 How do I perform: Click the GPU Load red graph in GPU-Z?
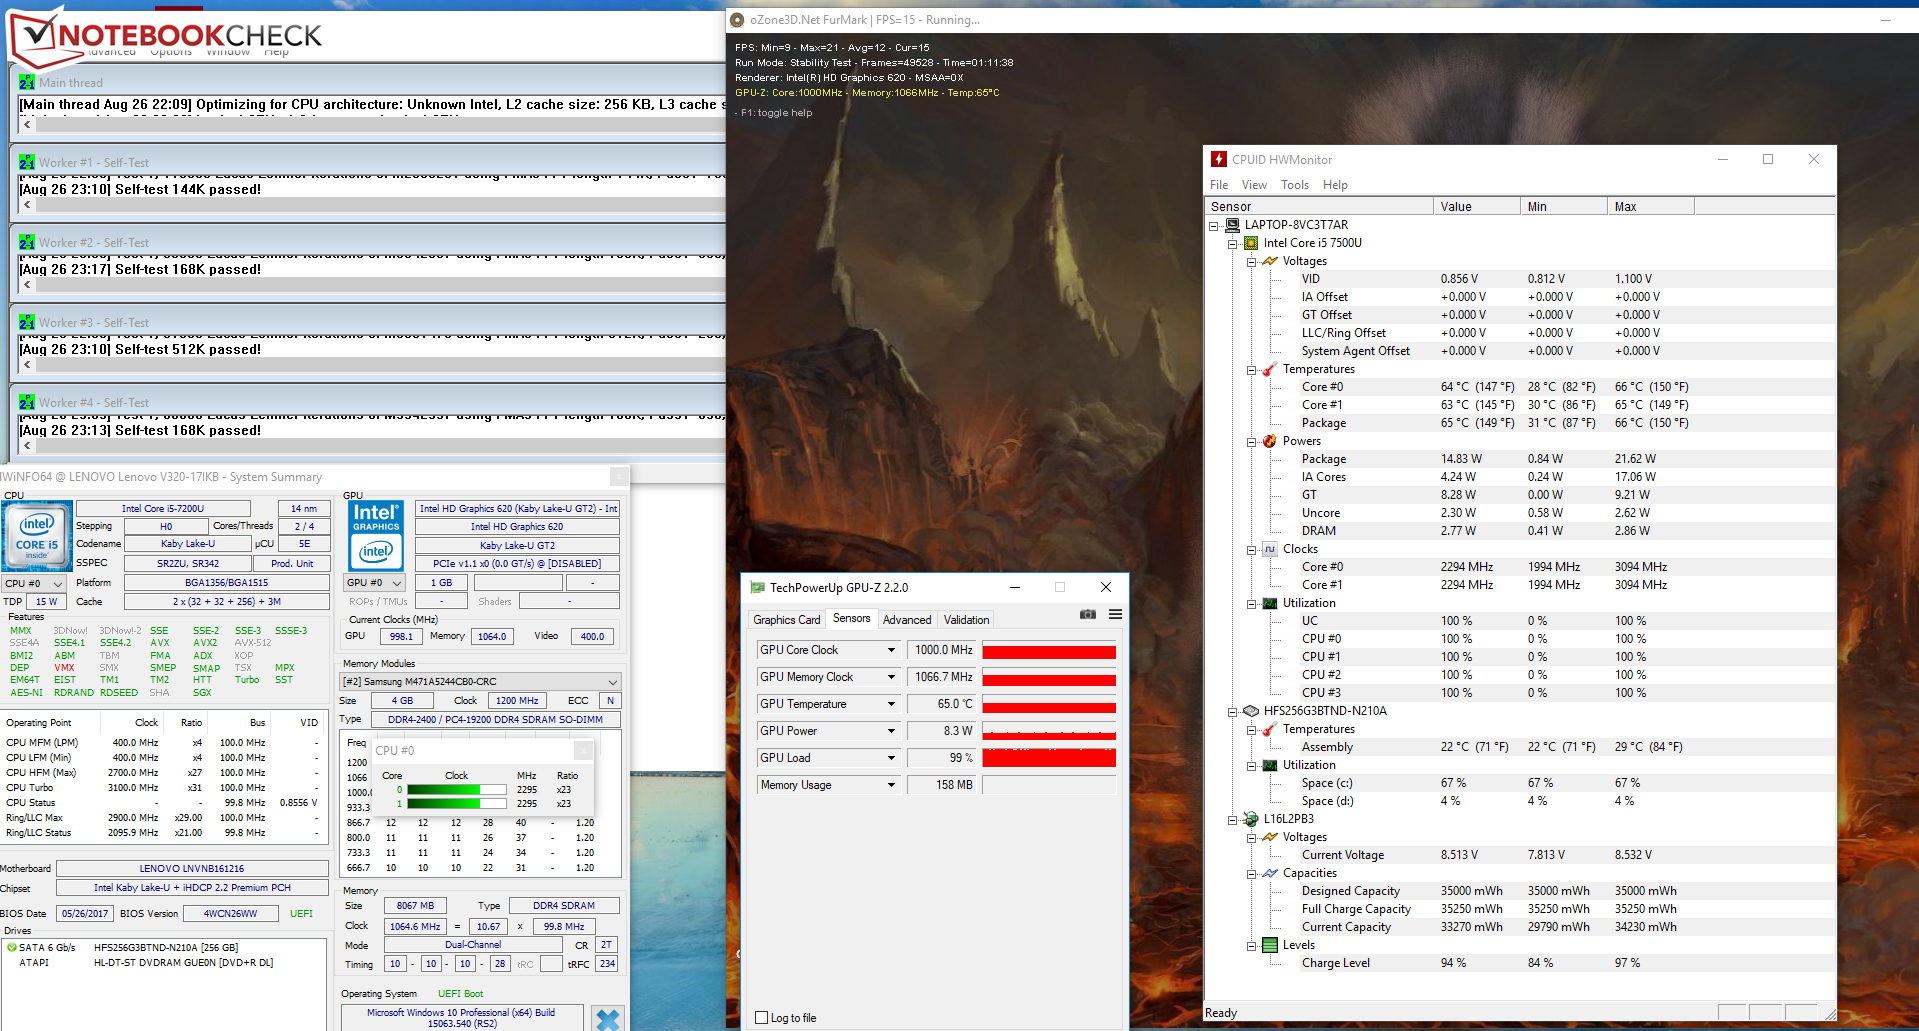1049,758
